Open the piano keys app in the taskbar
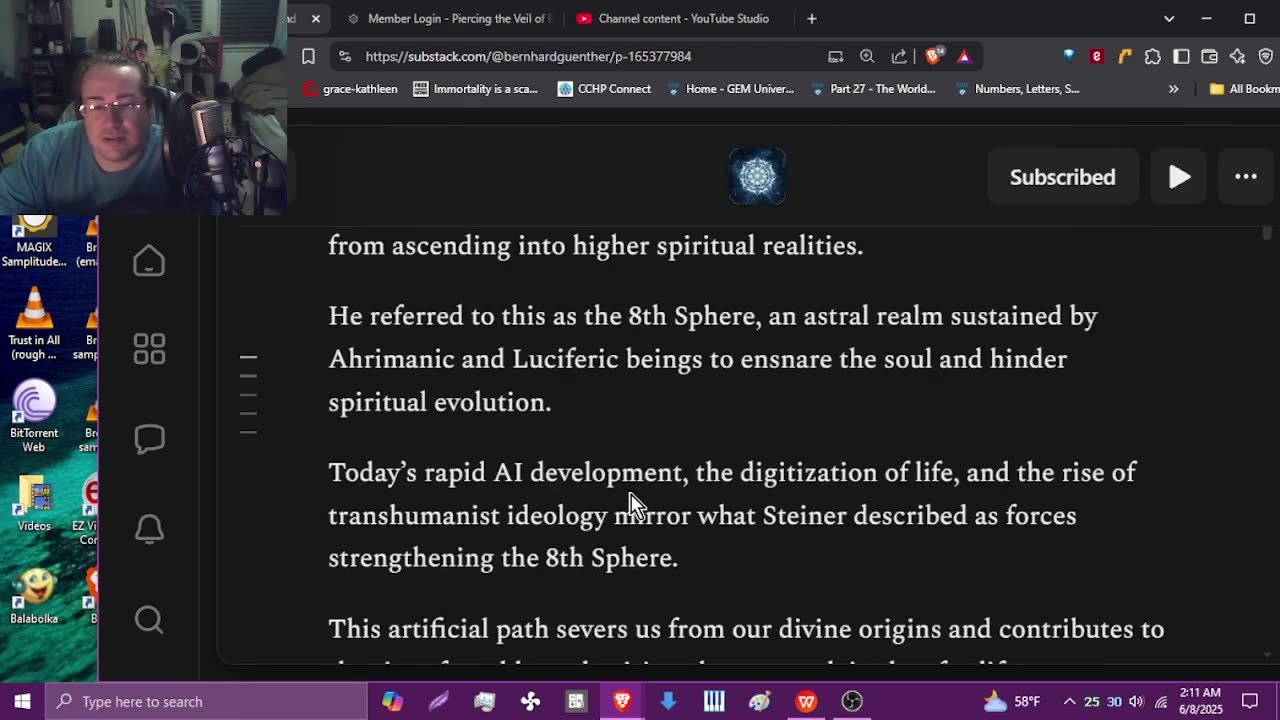 click(x=714, y=701)
